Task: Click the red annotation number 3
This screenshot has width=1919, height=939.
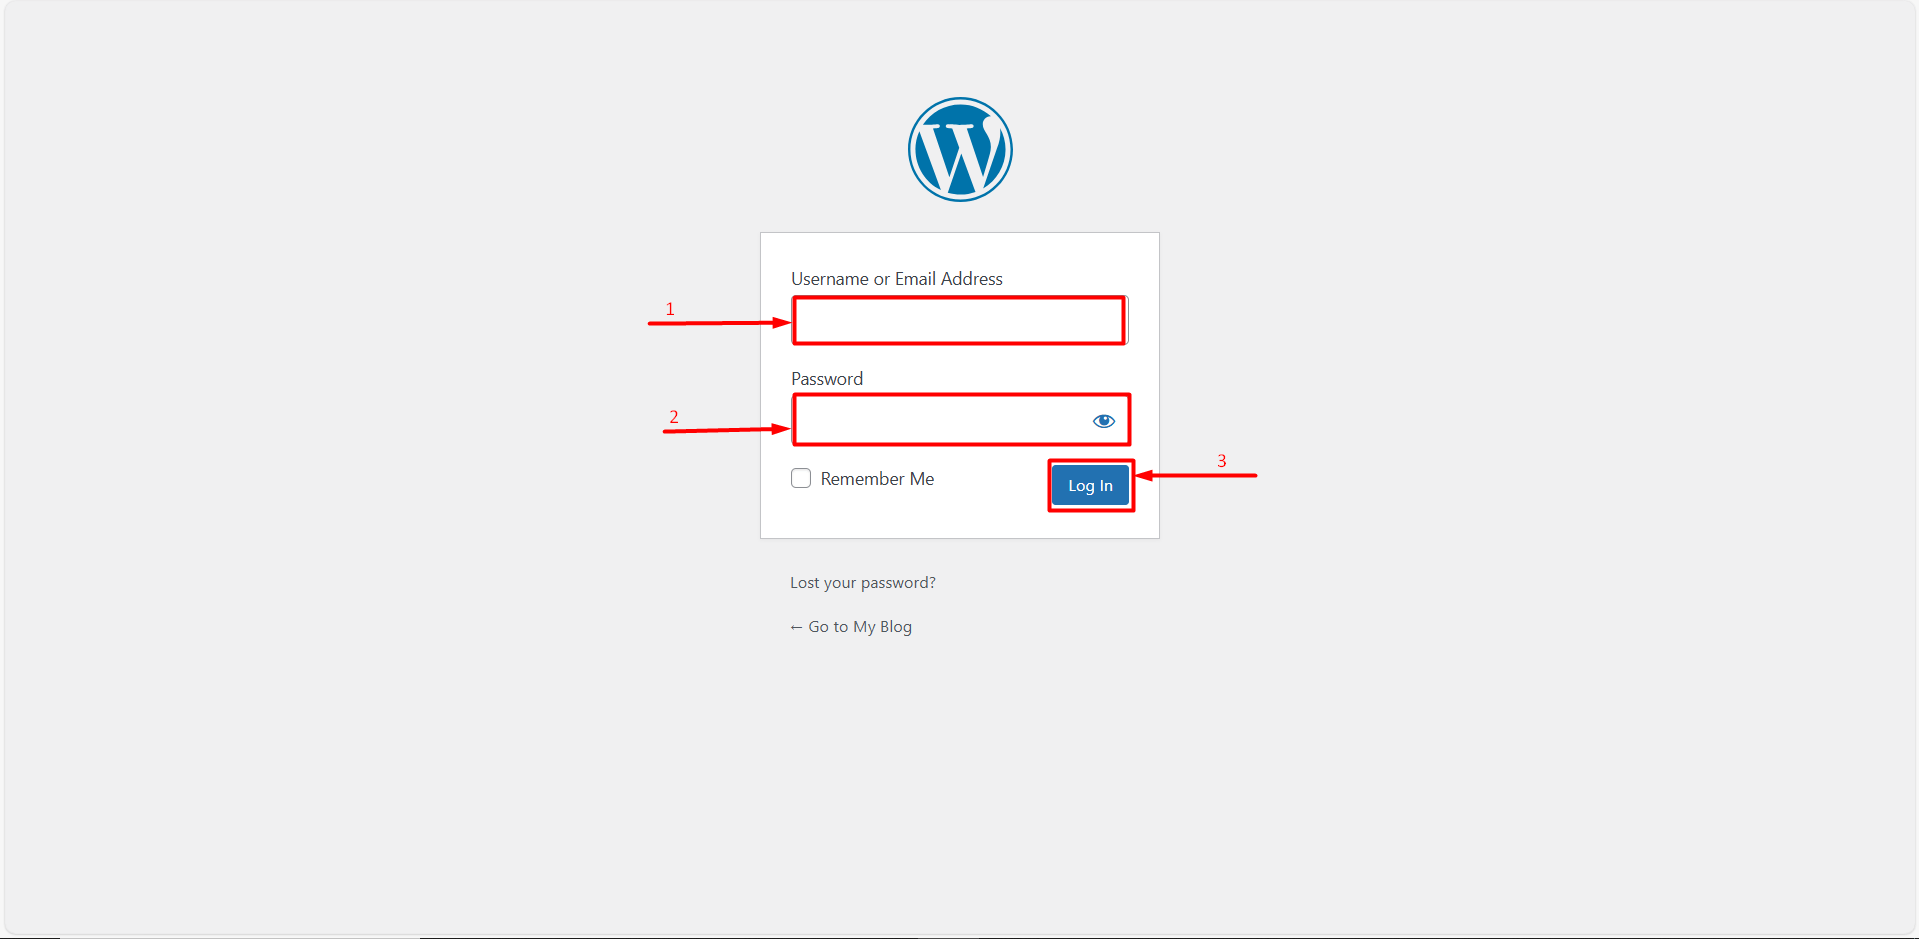Action: pos(1222,461)
